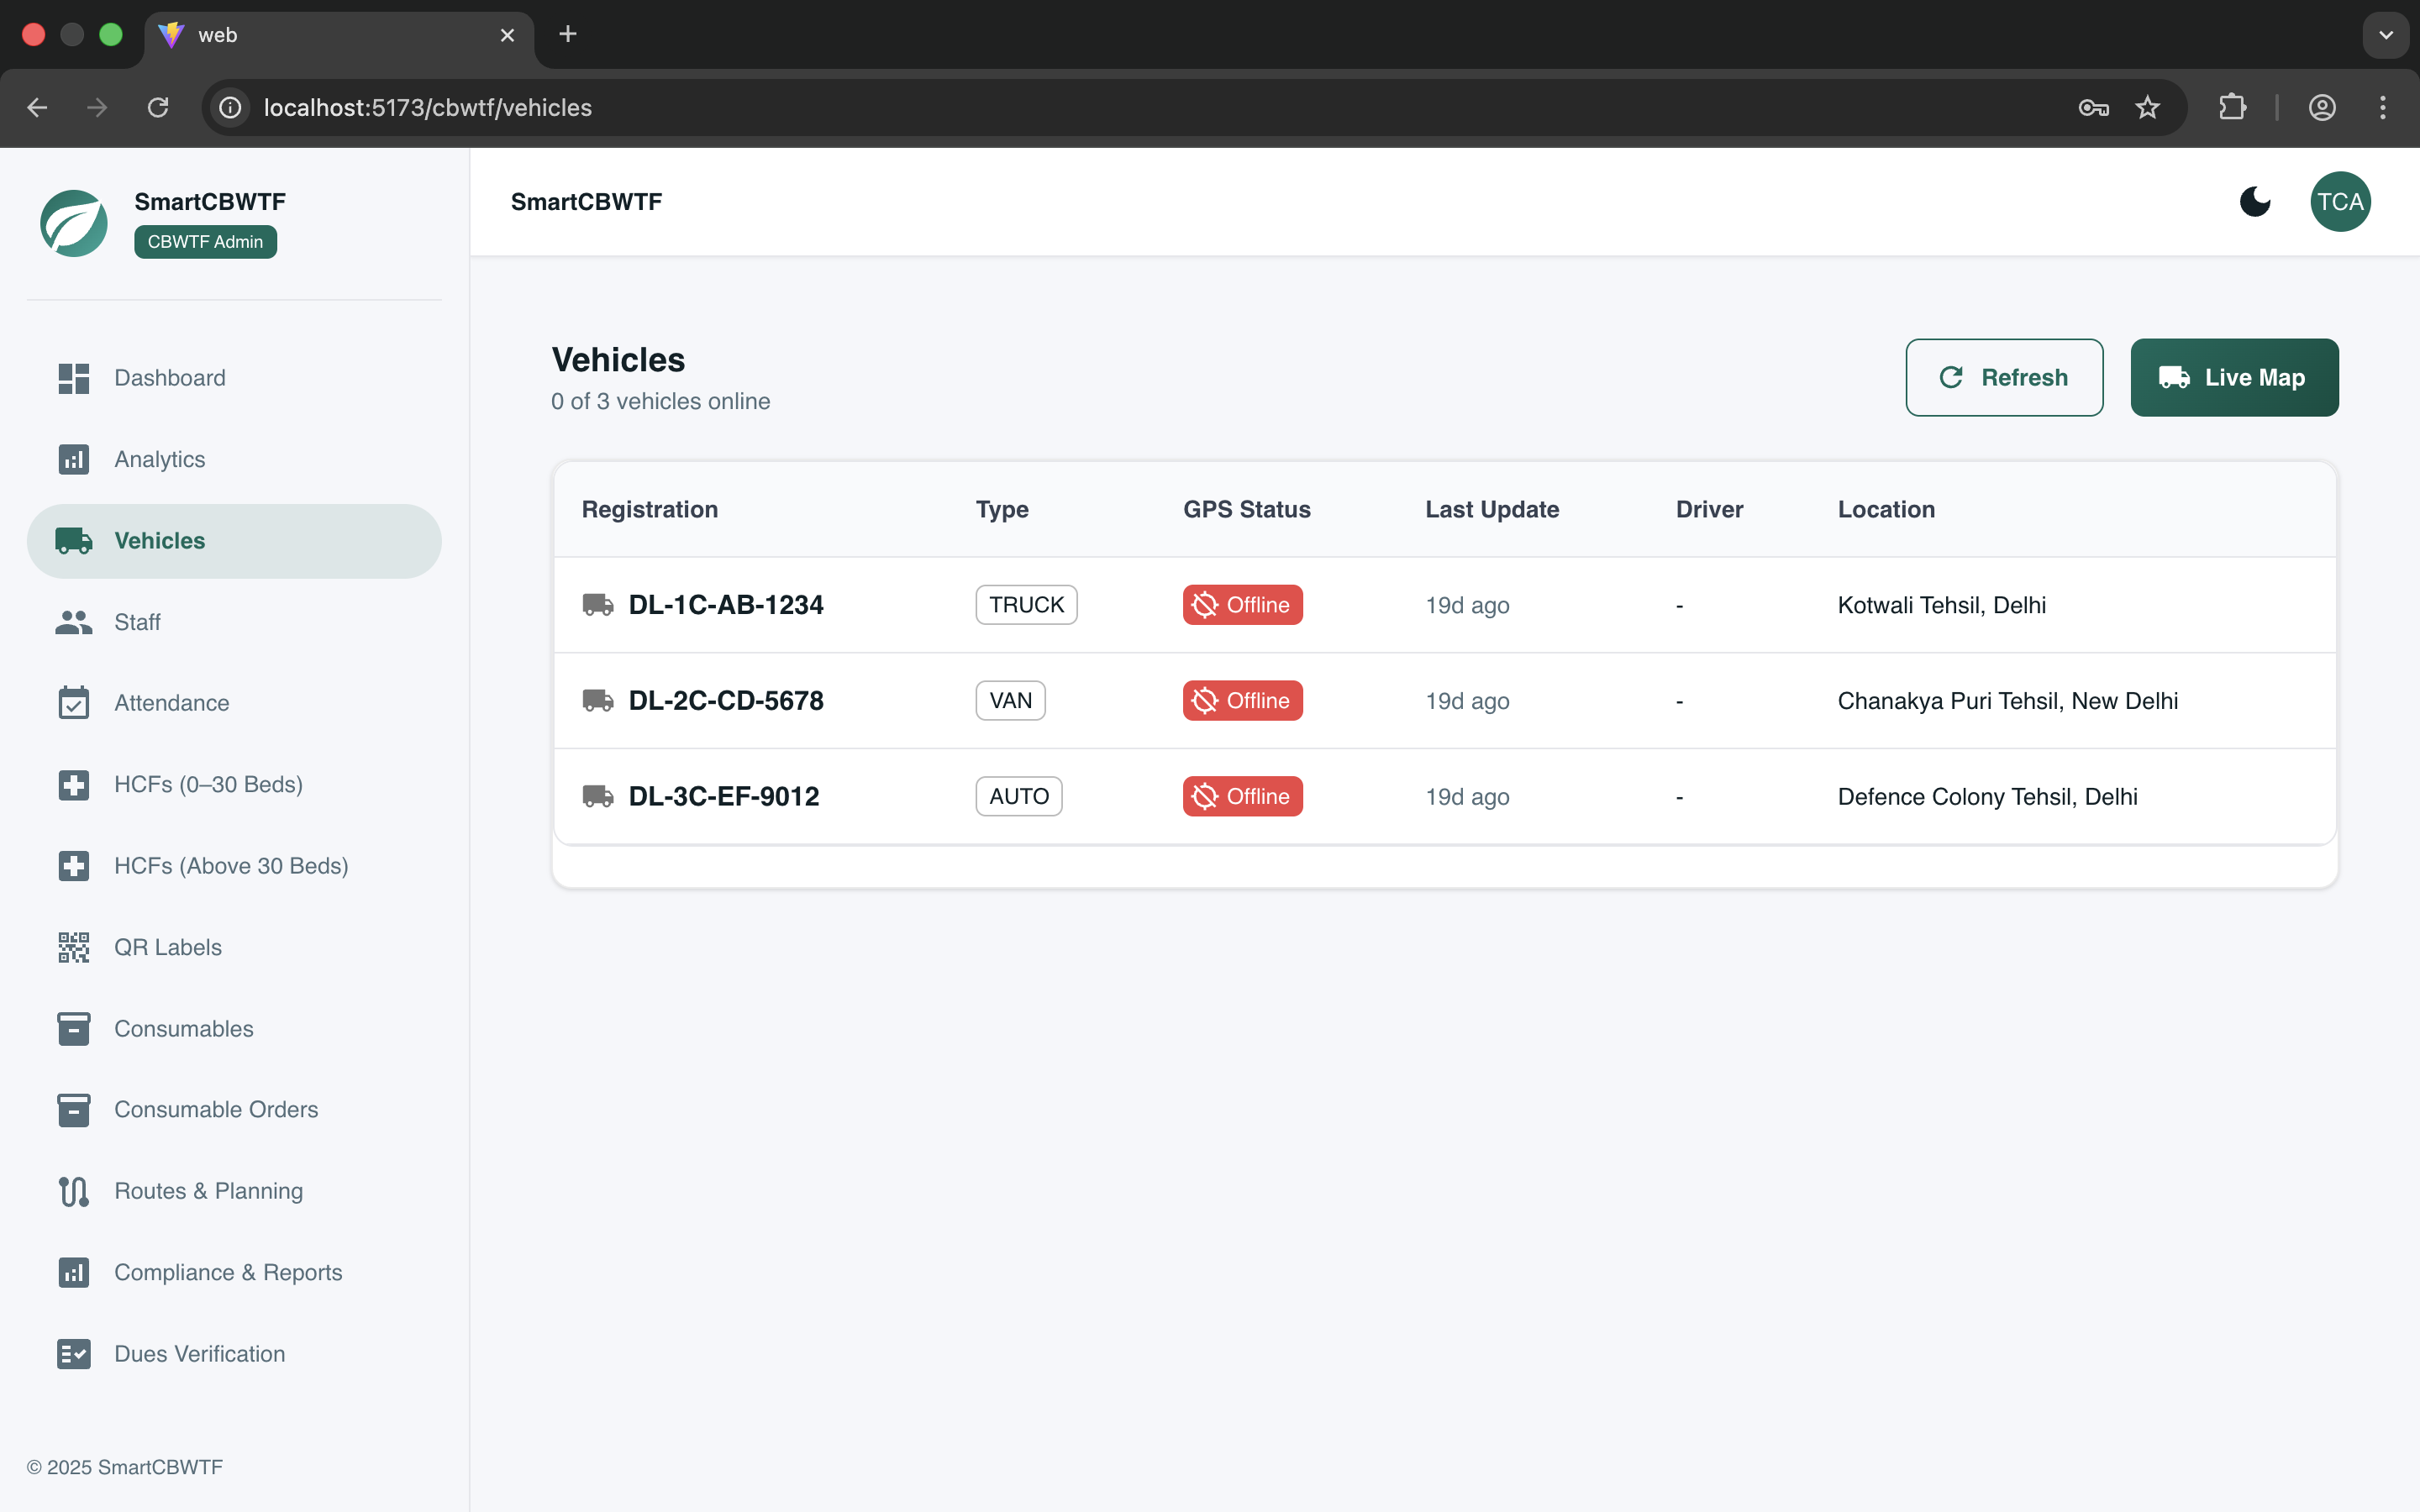Open the Consumables box icon
Image resolution: width=2420 pixels, height=1512 pixels.
tap(73, 1028)
